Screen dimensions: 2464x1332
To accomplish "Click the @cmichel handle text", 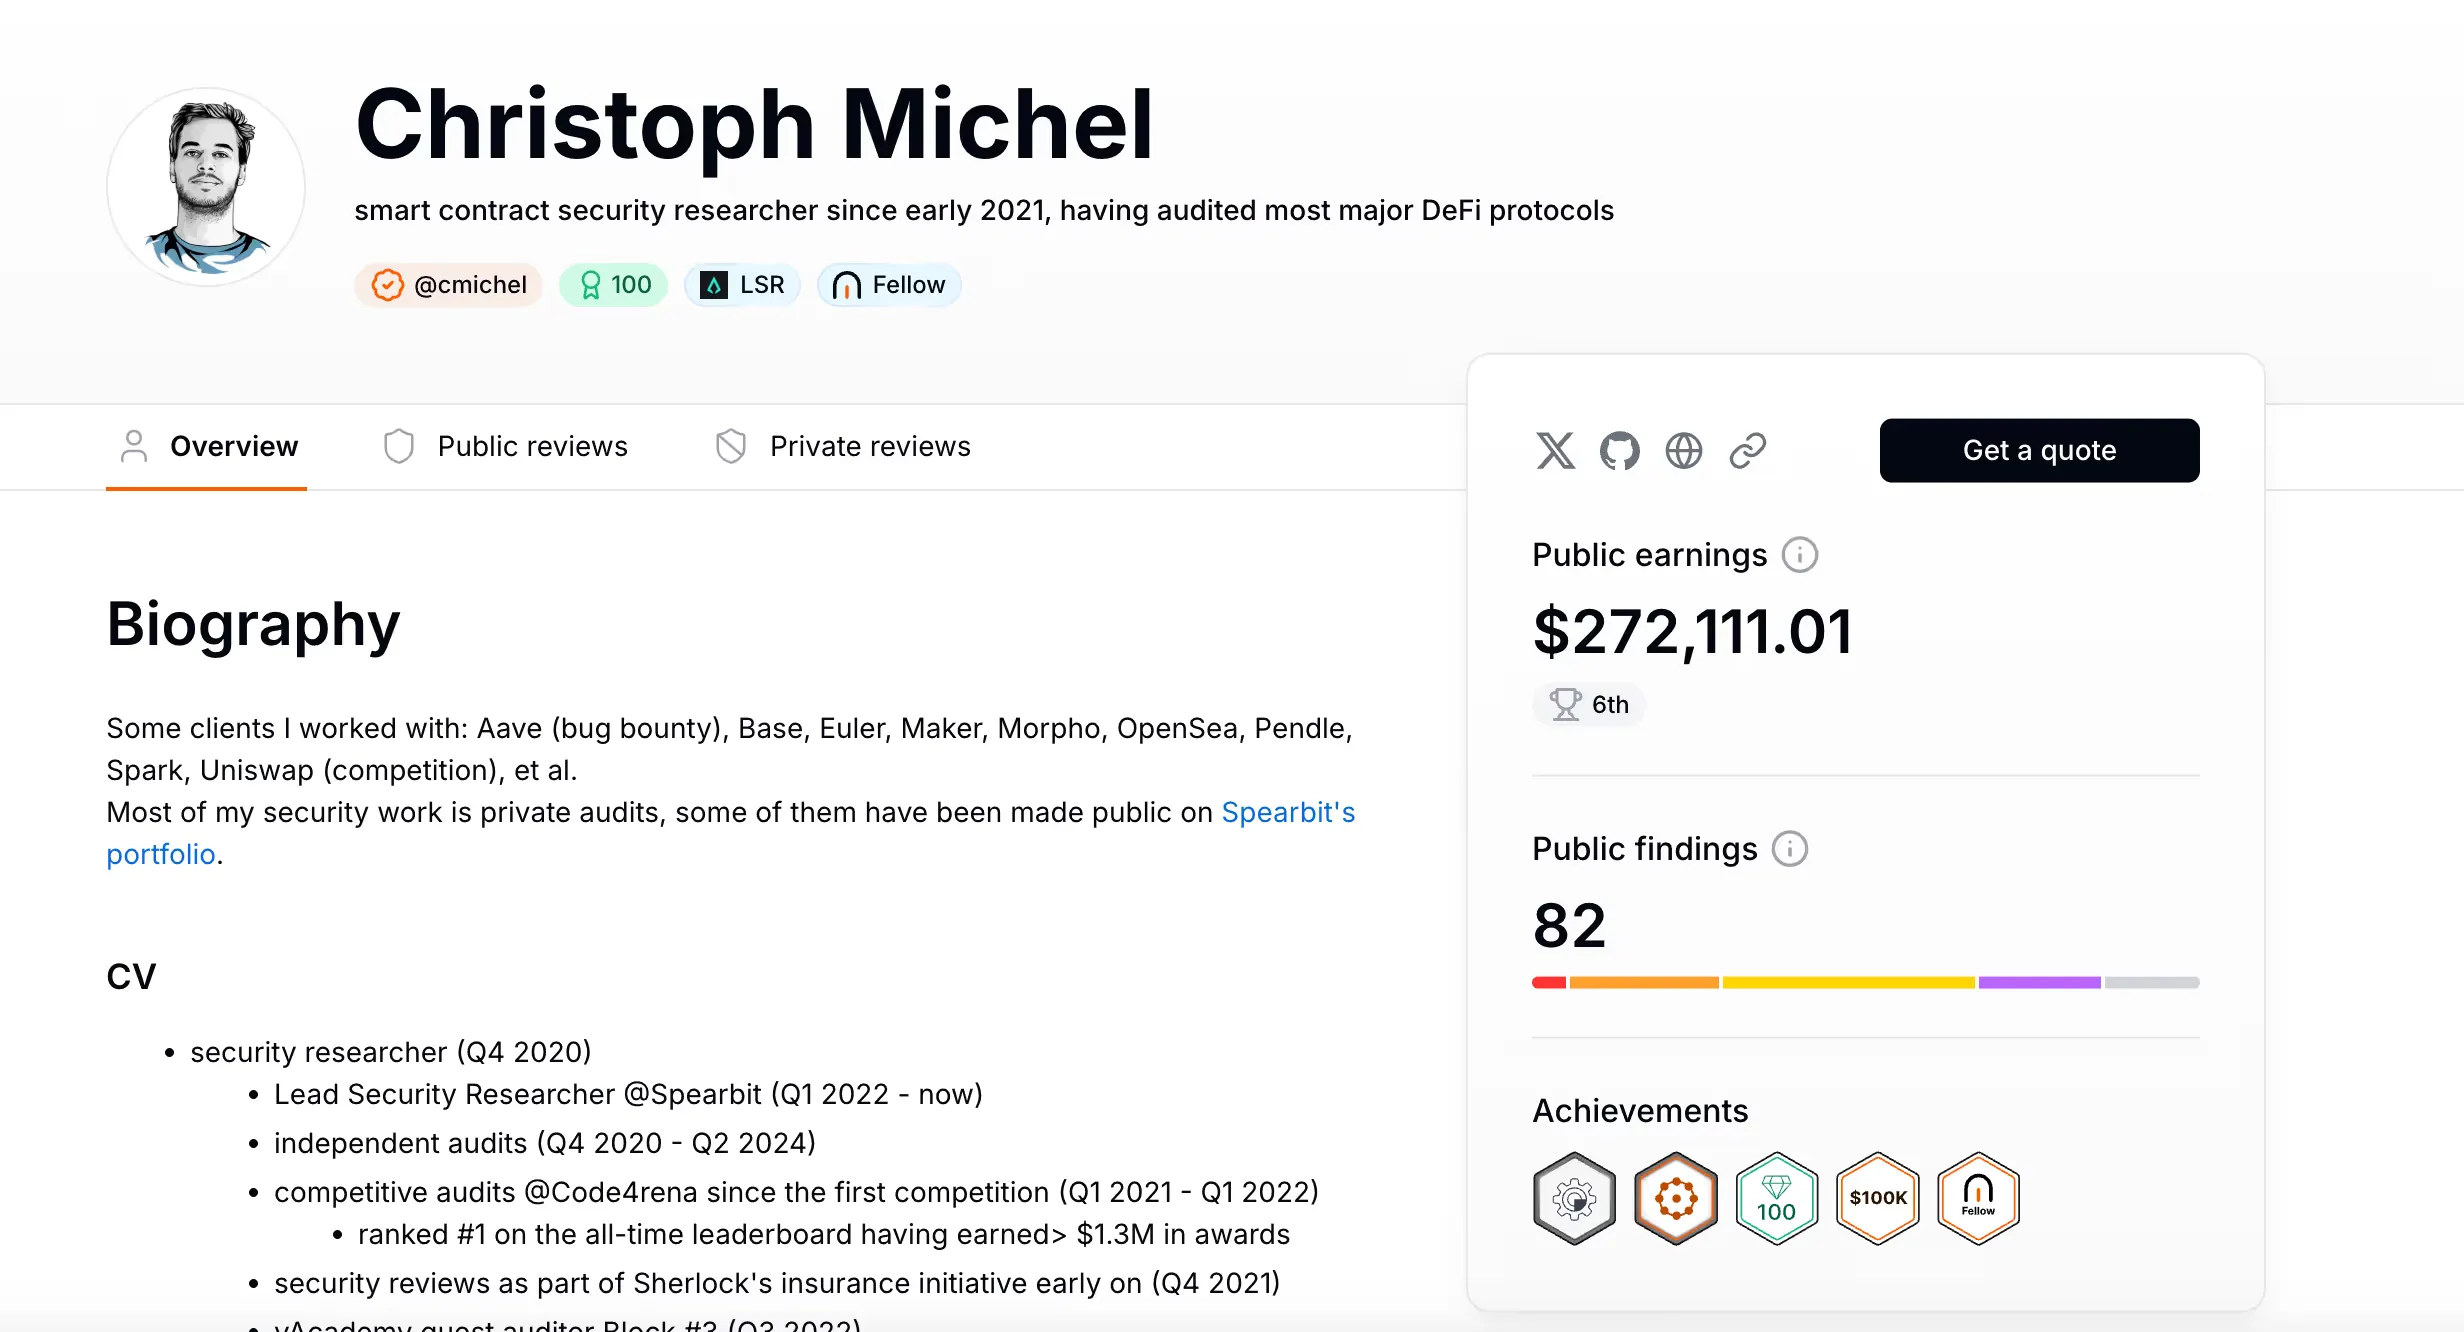I will 470,285.
